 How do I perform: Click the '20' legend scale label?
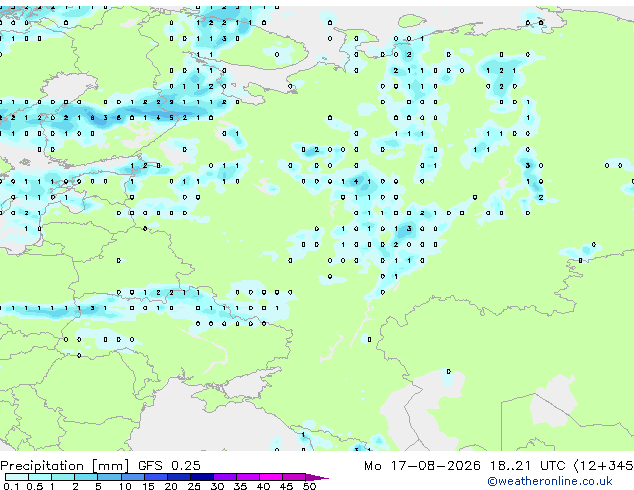[x=171, y=486]
